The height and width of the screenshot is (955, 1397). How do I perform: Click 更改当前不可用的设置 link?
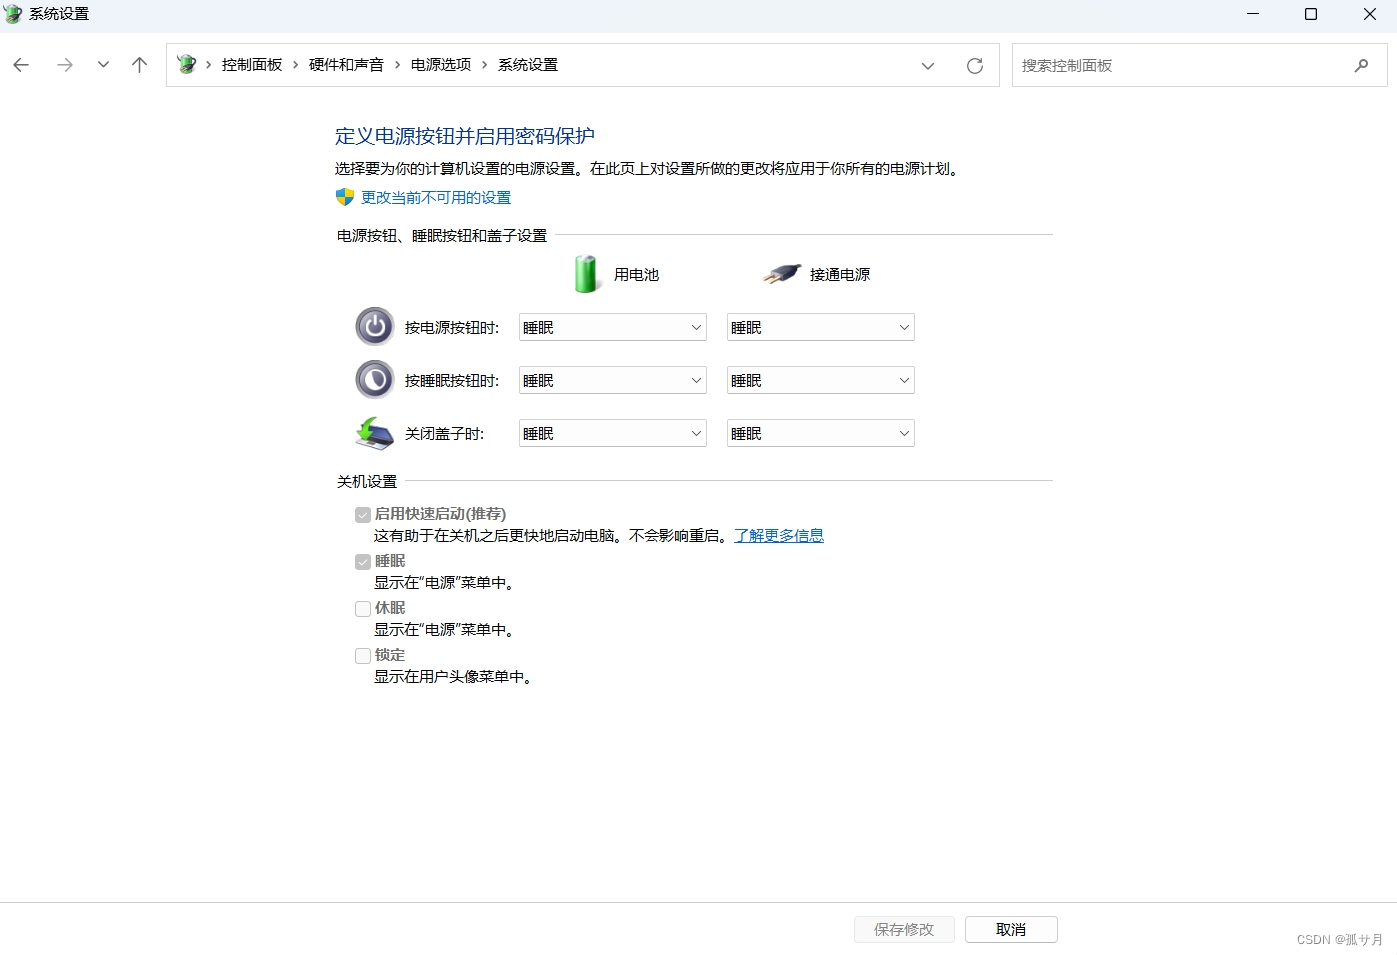tap(436, 198)
